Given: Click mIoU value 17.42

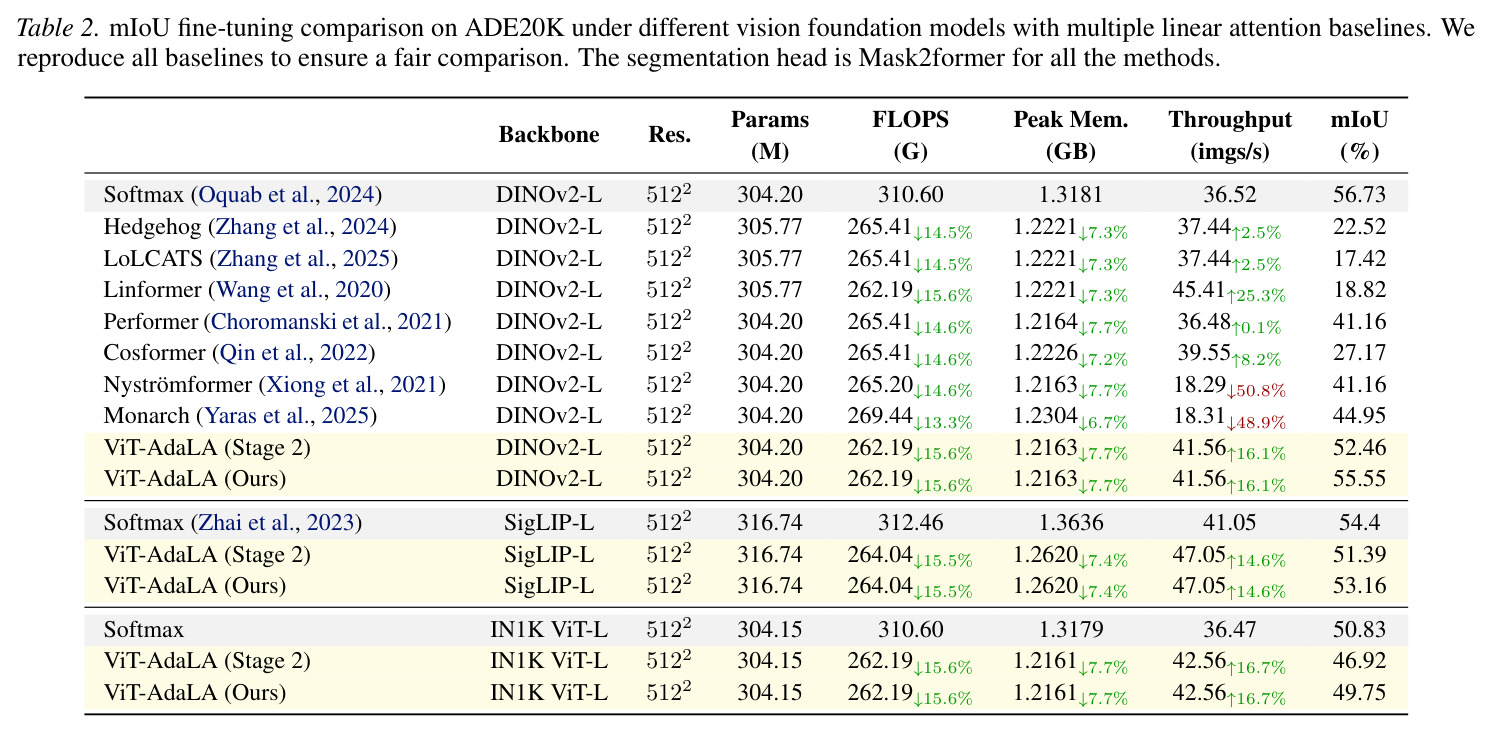Looking at the screenshot, I should pos(1359,259).
